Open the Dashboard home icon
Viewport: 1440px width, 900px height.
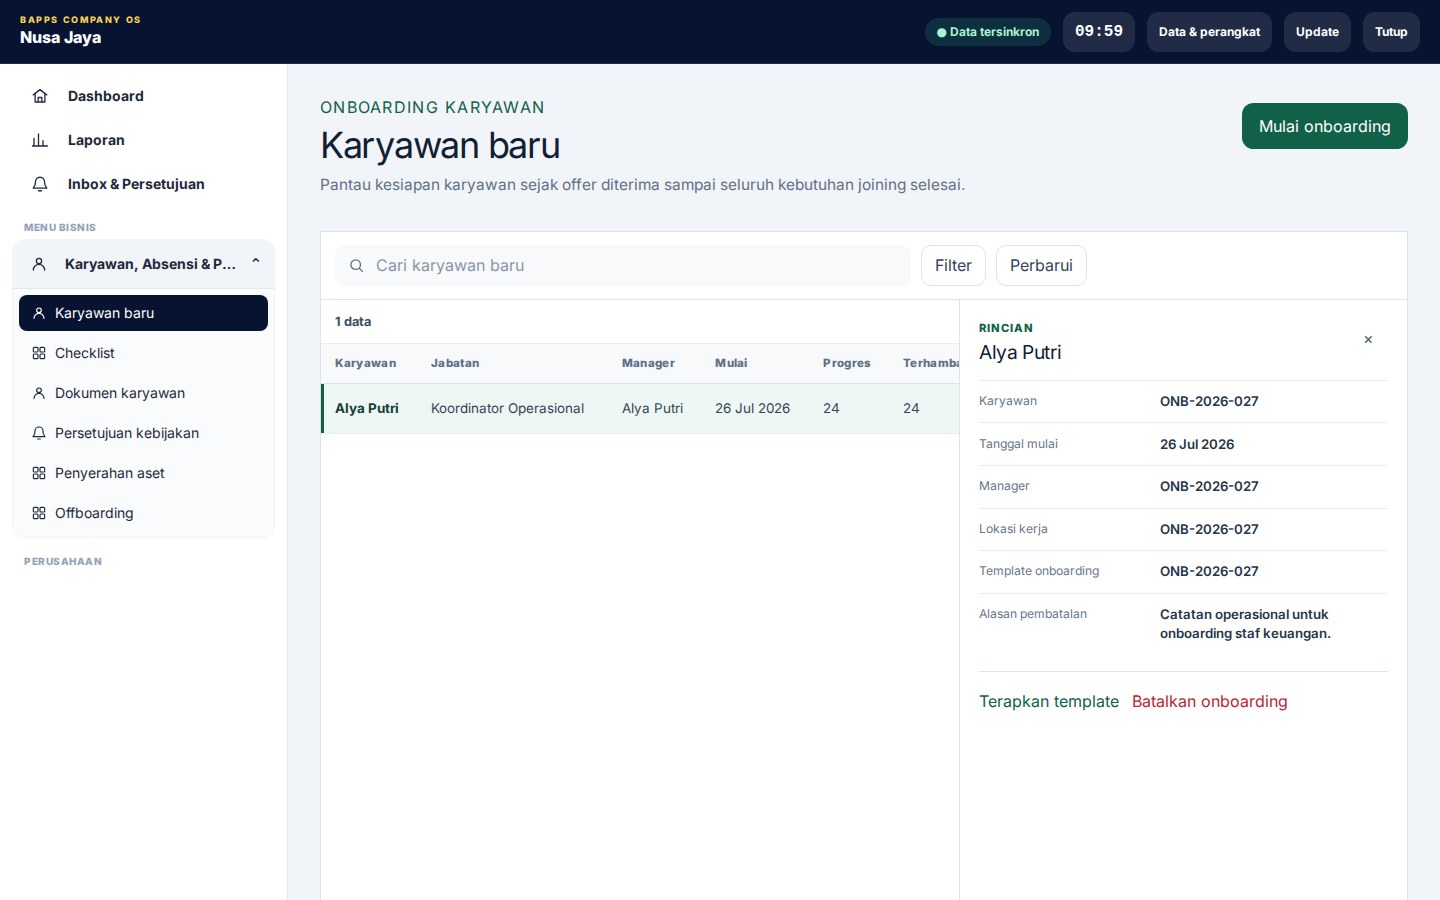[x=40, y=96]
